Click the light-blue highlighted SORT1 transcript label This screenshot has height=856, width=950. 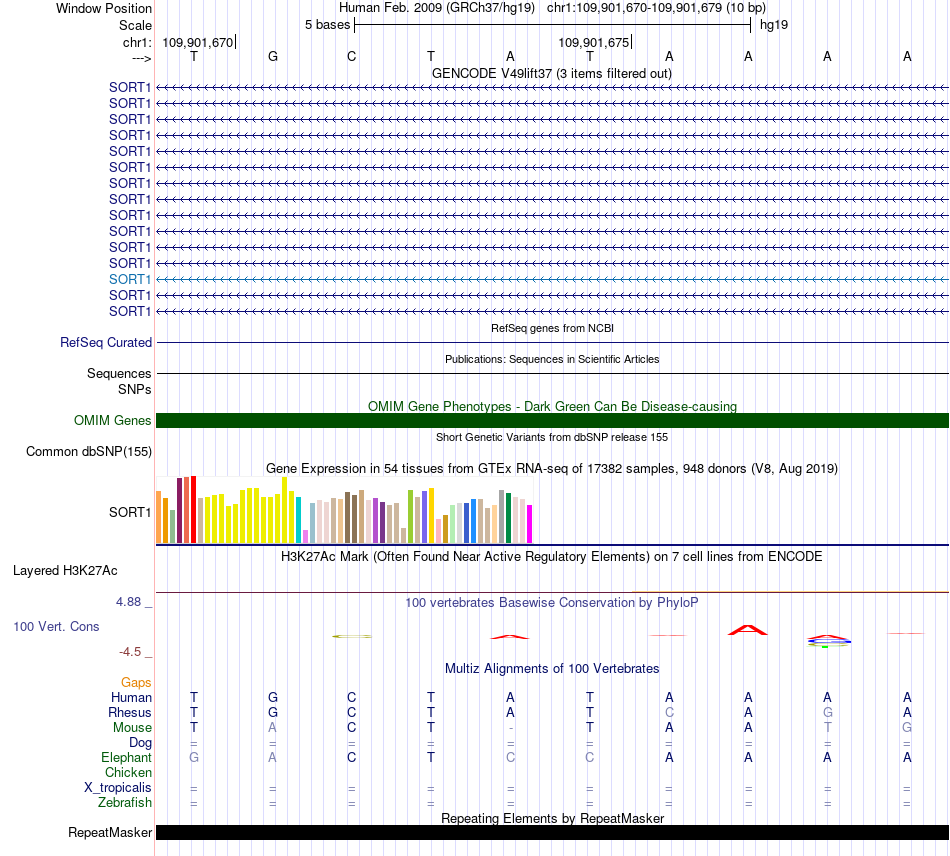pos(130,279)
